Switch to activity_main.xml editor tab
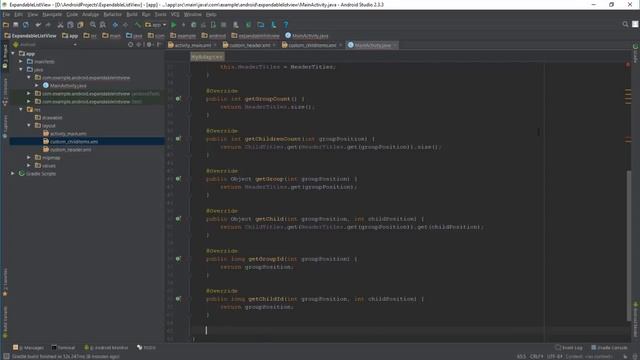Viewport: 640px width, 360px height. pos(190,45)
